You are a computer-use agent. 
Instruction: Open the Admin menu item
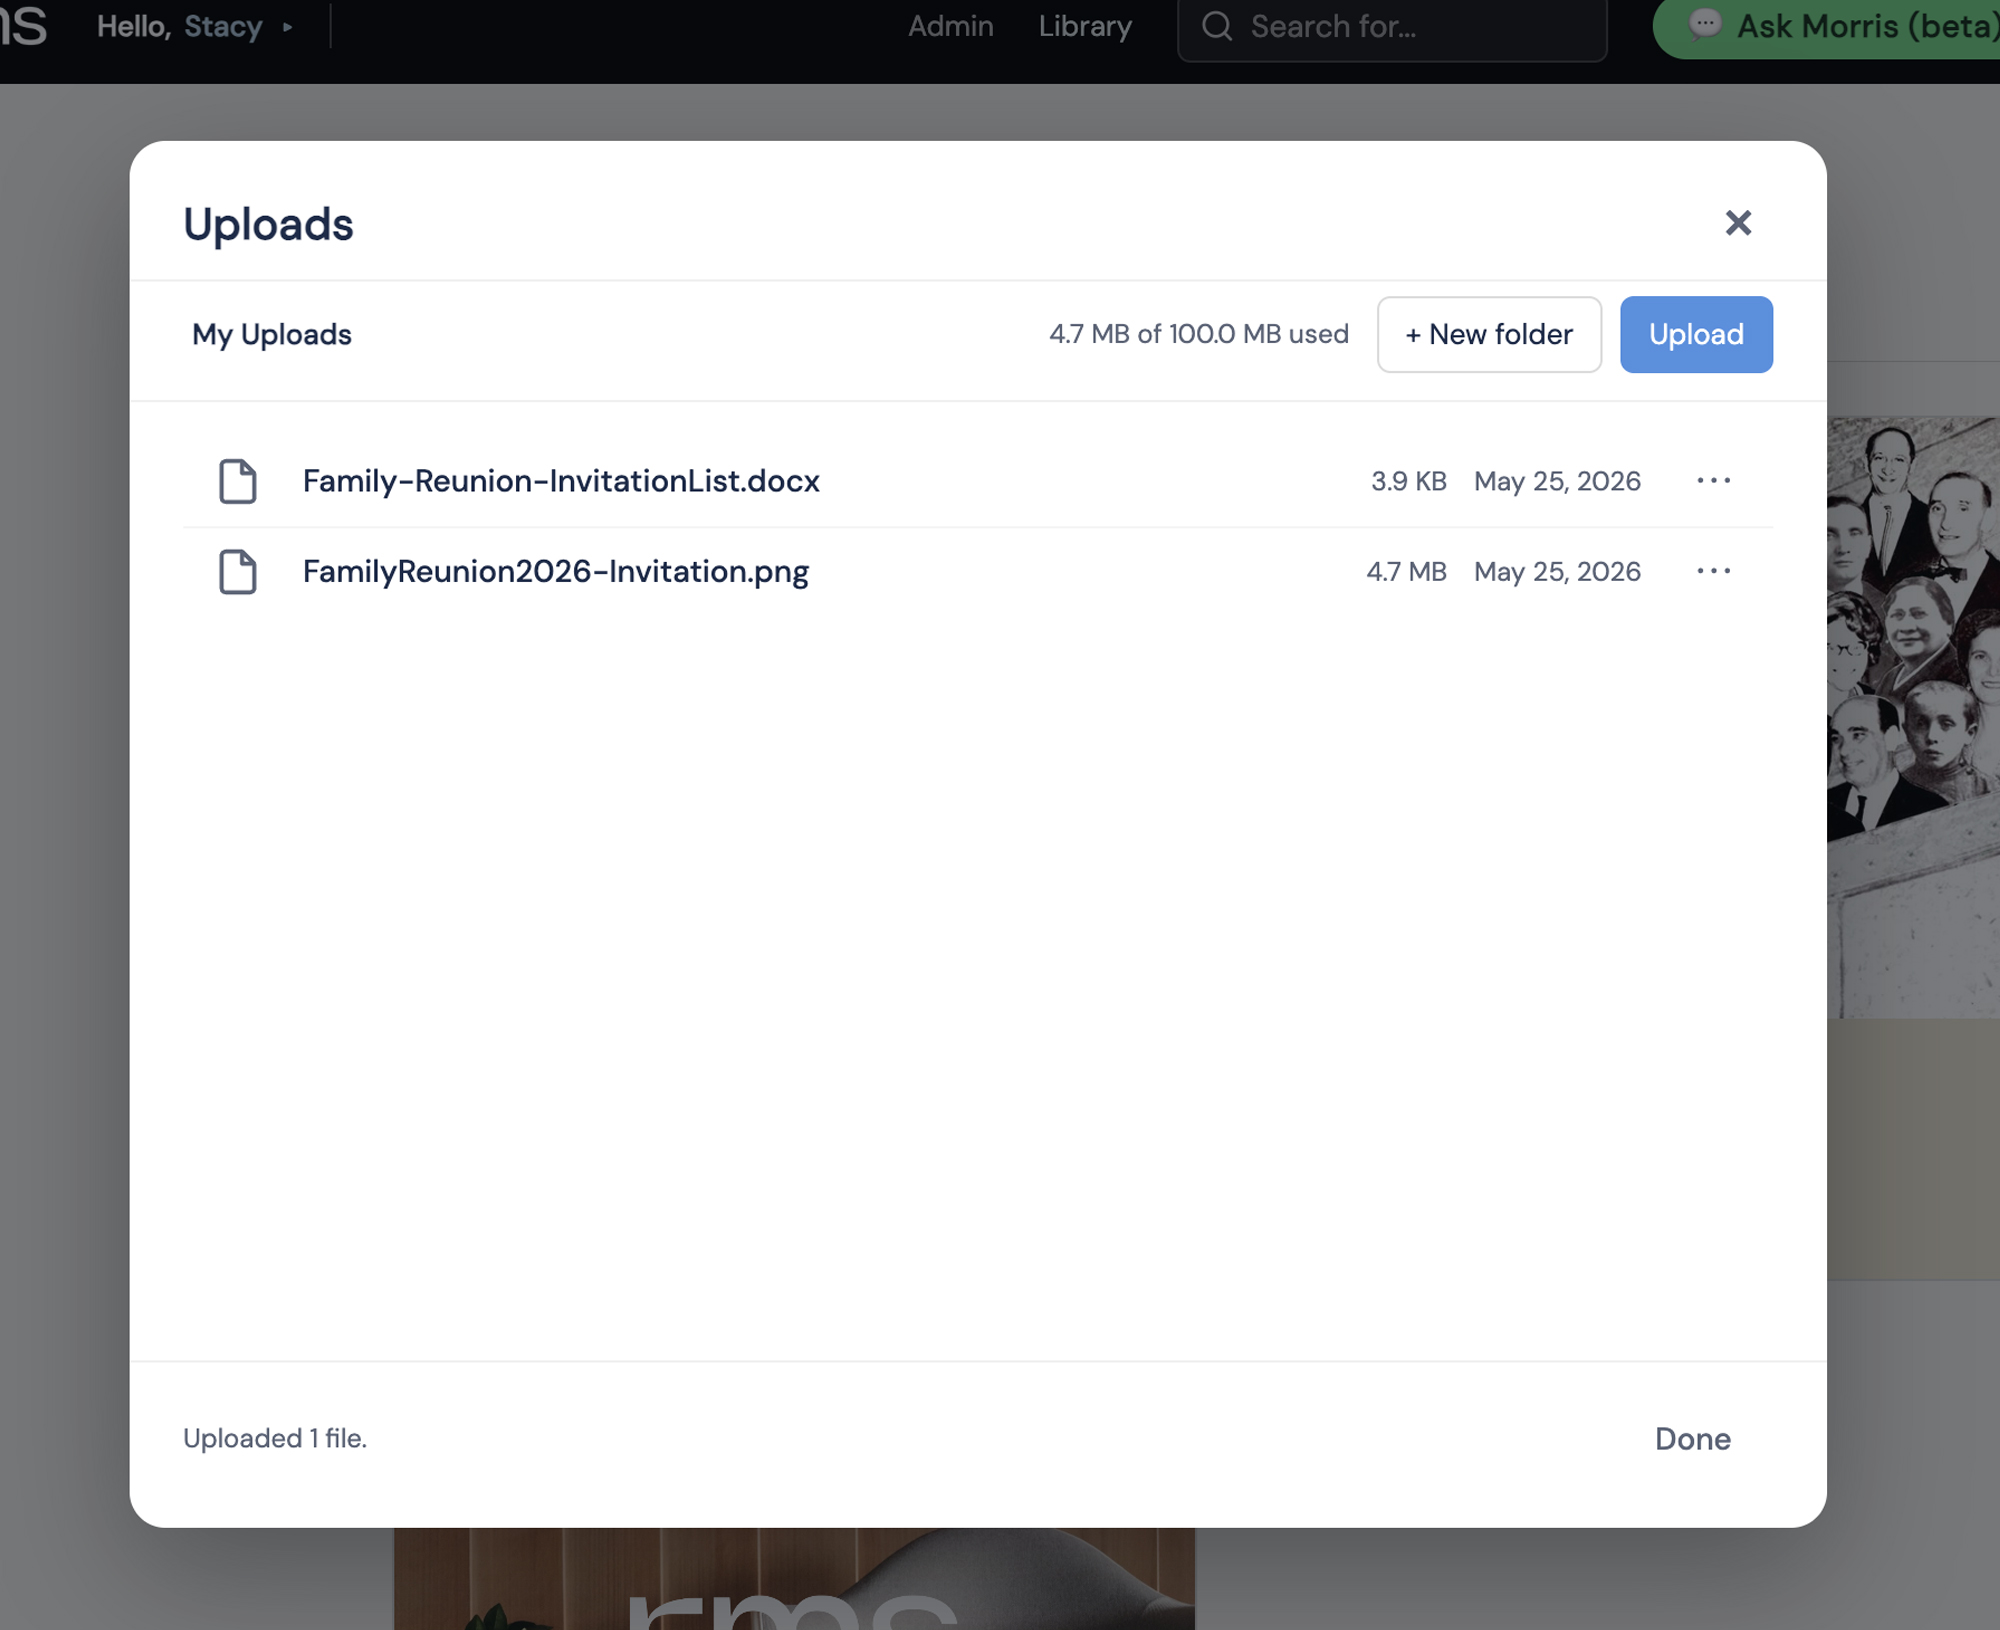pyautogui.click(x=950, y=26)
